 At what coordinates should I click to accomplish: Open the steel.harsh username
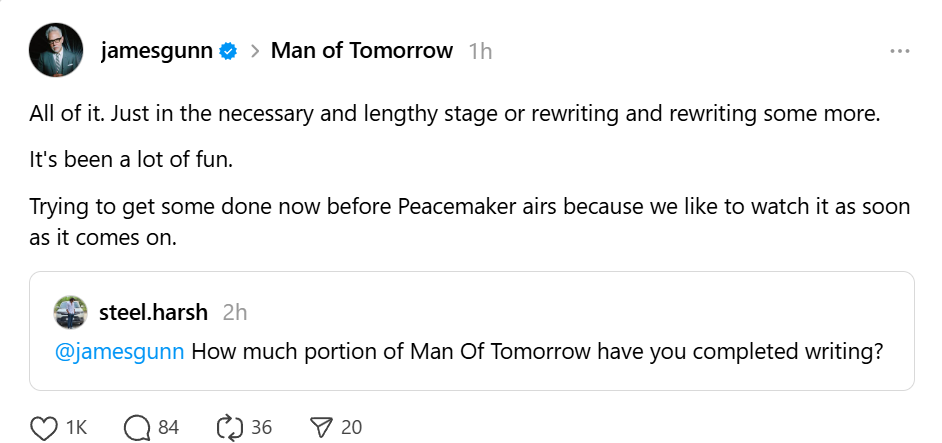(x=153, y=312)
